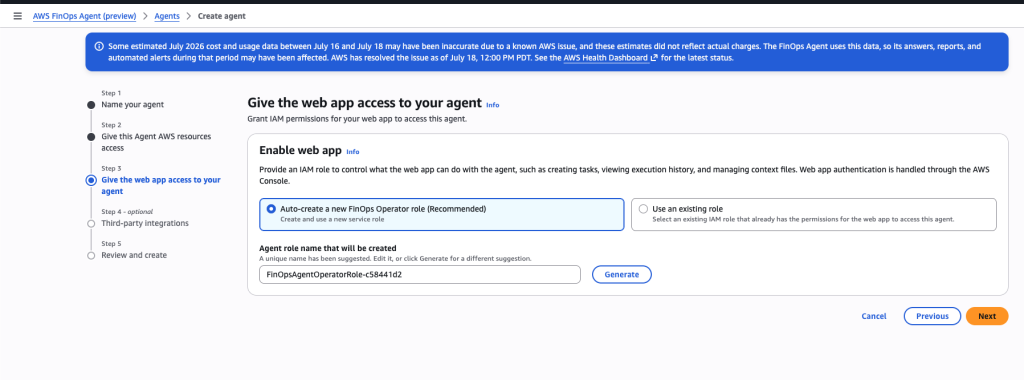Click the orange Next button

pyautogui.click(x=987, y=316)
